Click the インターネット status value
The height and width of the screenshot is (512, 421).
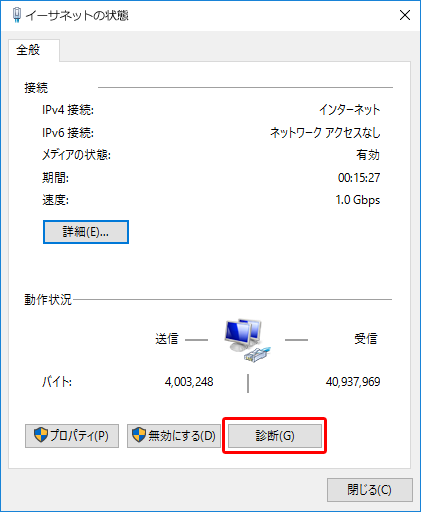pos(349,109)
